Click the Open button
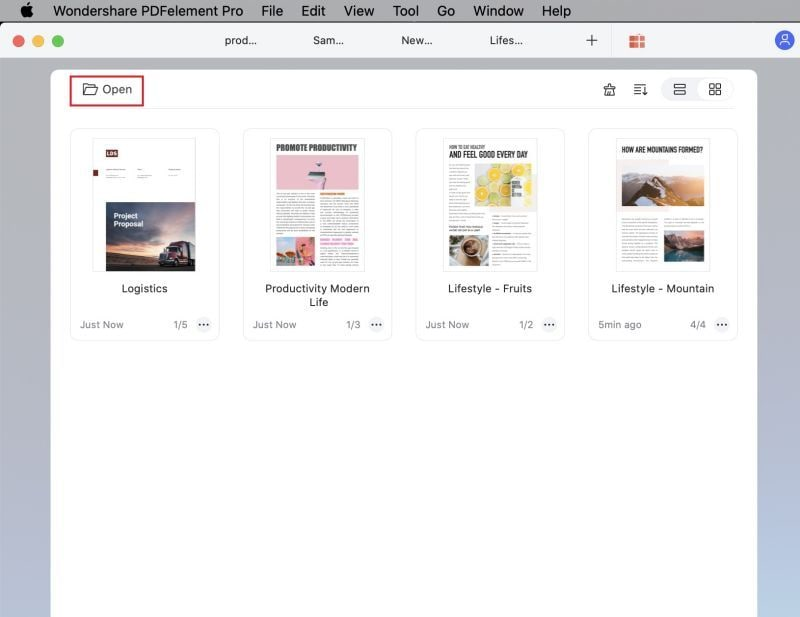This screenshot has width=800, height=617. click(x=106, y=89)
